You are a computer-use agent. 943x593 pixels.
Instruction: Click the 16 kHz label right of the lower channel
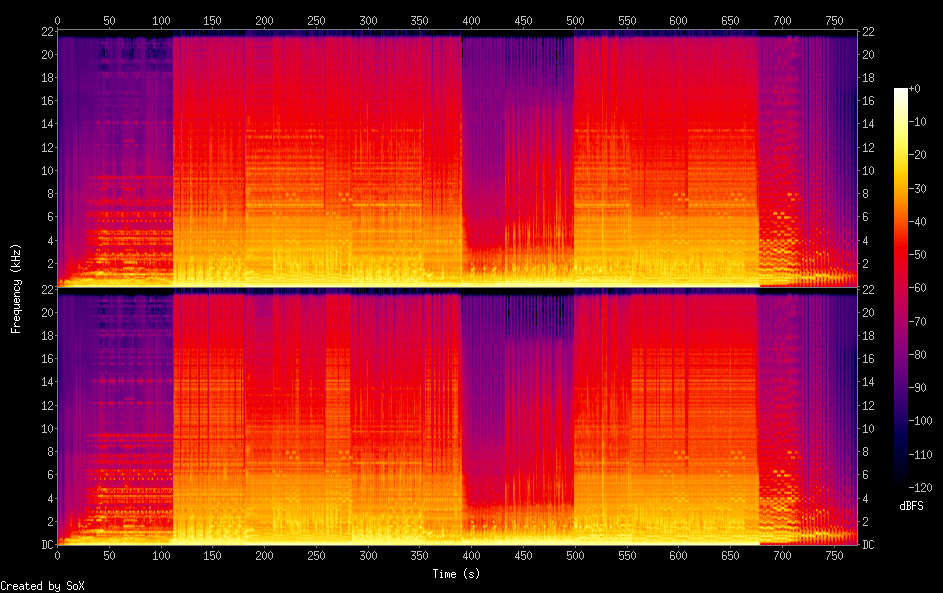pos(869,359)
